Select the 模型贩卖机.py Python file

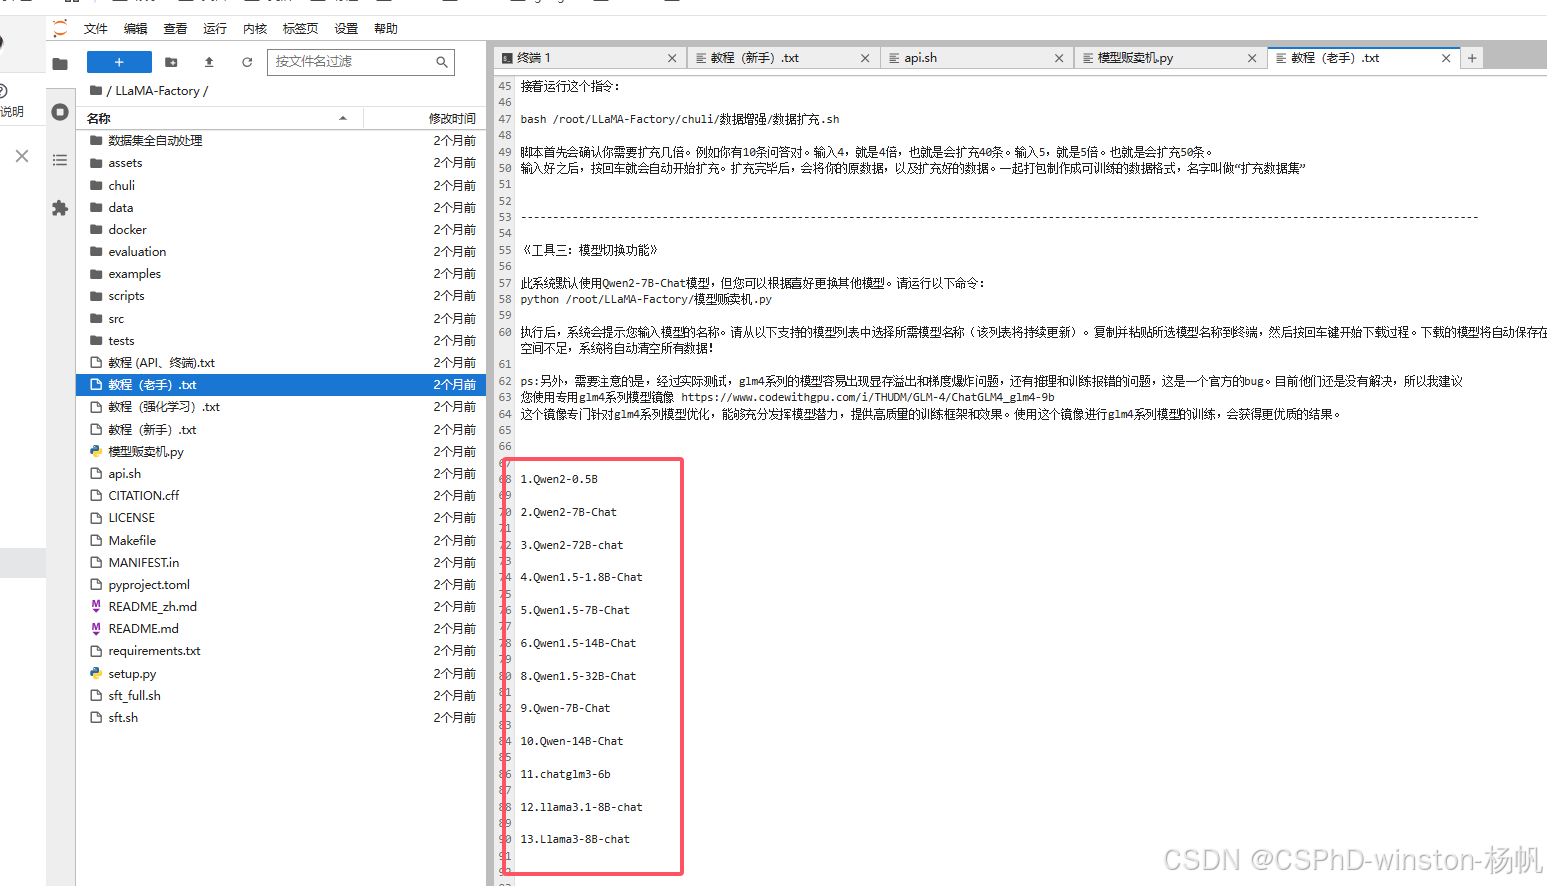(281, 451)
